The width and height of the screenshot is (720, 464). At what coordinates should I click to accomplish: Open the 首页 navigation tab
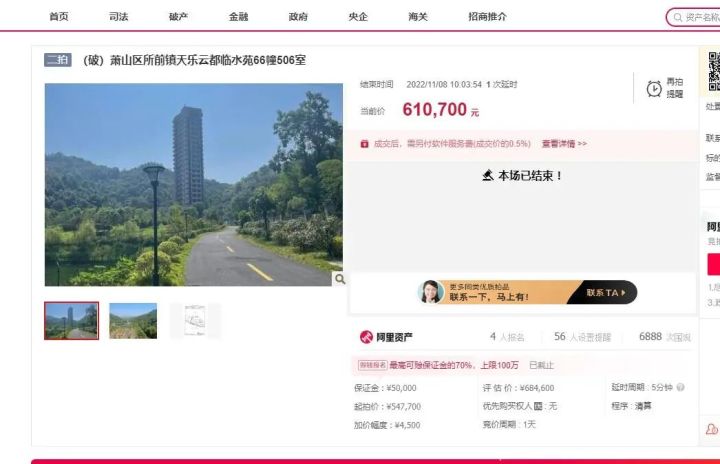click(x=59, y=17)
